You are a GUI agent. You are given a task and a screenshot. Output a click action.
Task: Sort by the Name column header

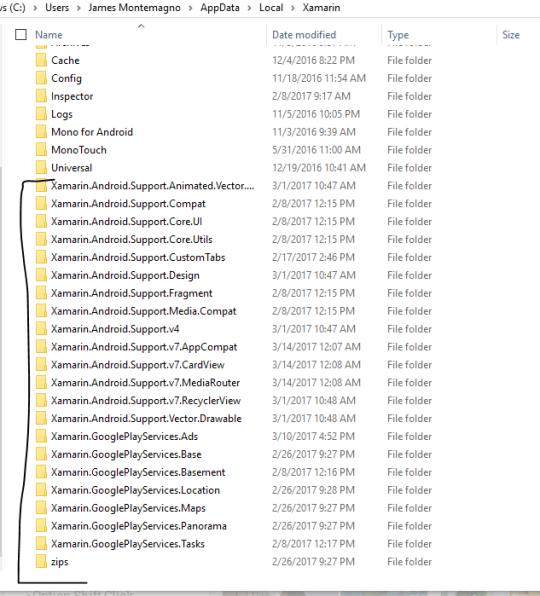tap(49, 35)
